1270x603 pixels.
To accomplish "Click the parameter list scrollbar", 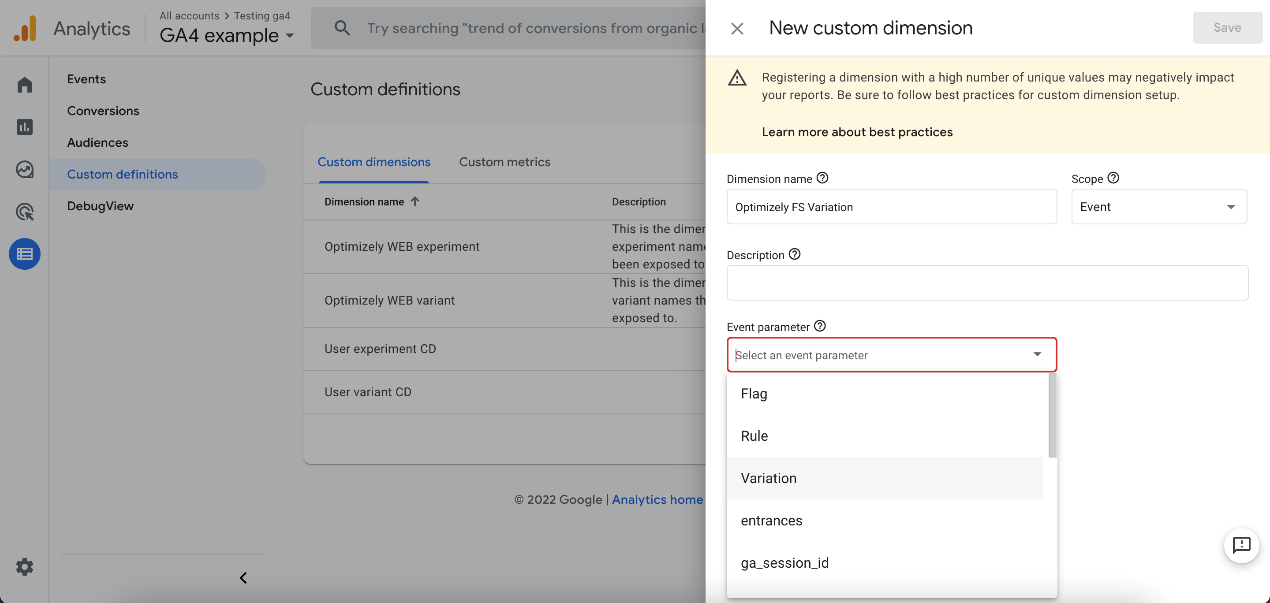I will click(1052, 416).
